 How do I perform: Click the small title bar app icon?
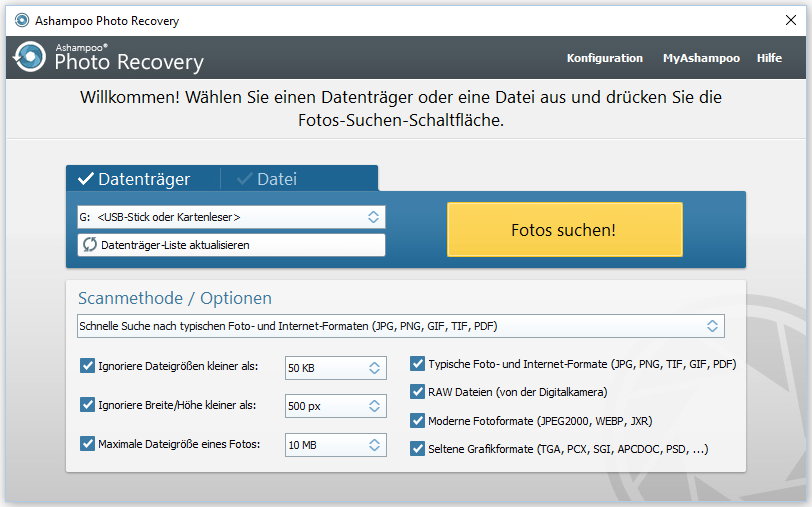point(22,20)
